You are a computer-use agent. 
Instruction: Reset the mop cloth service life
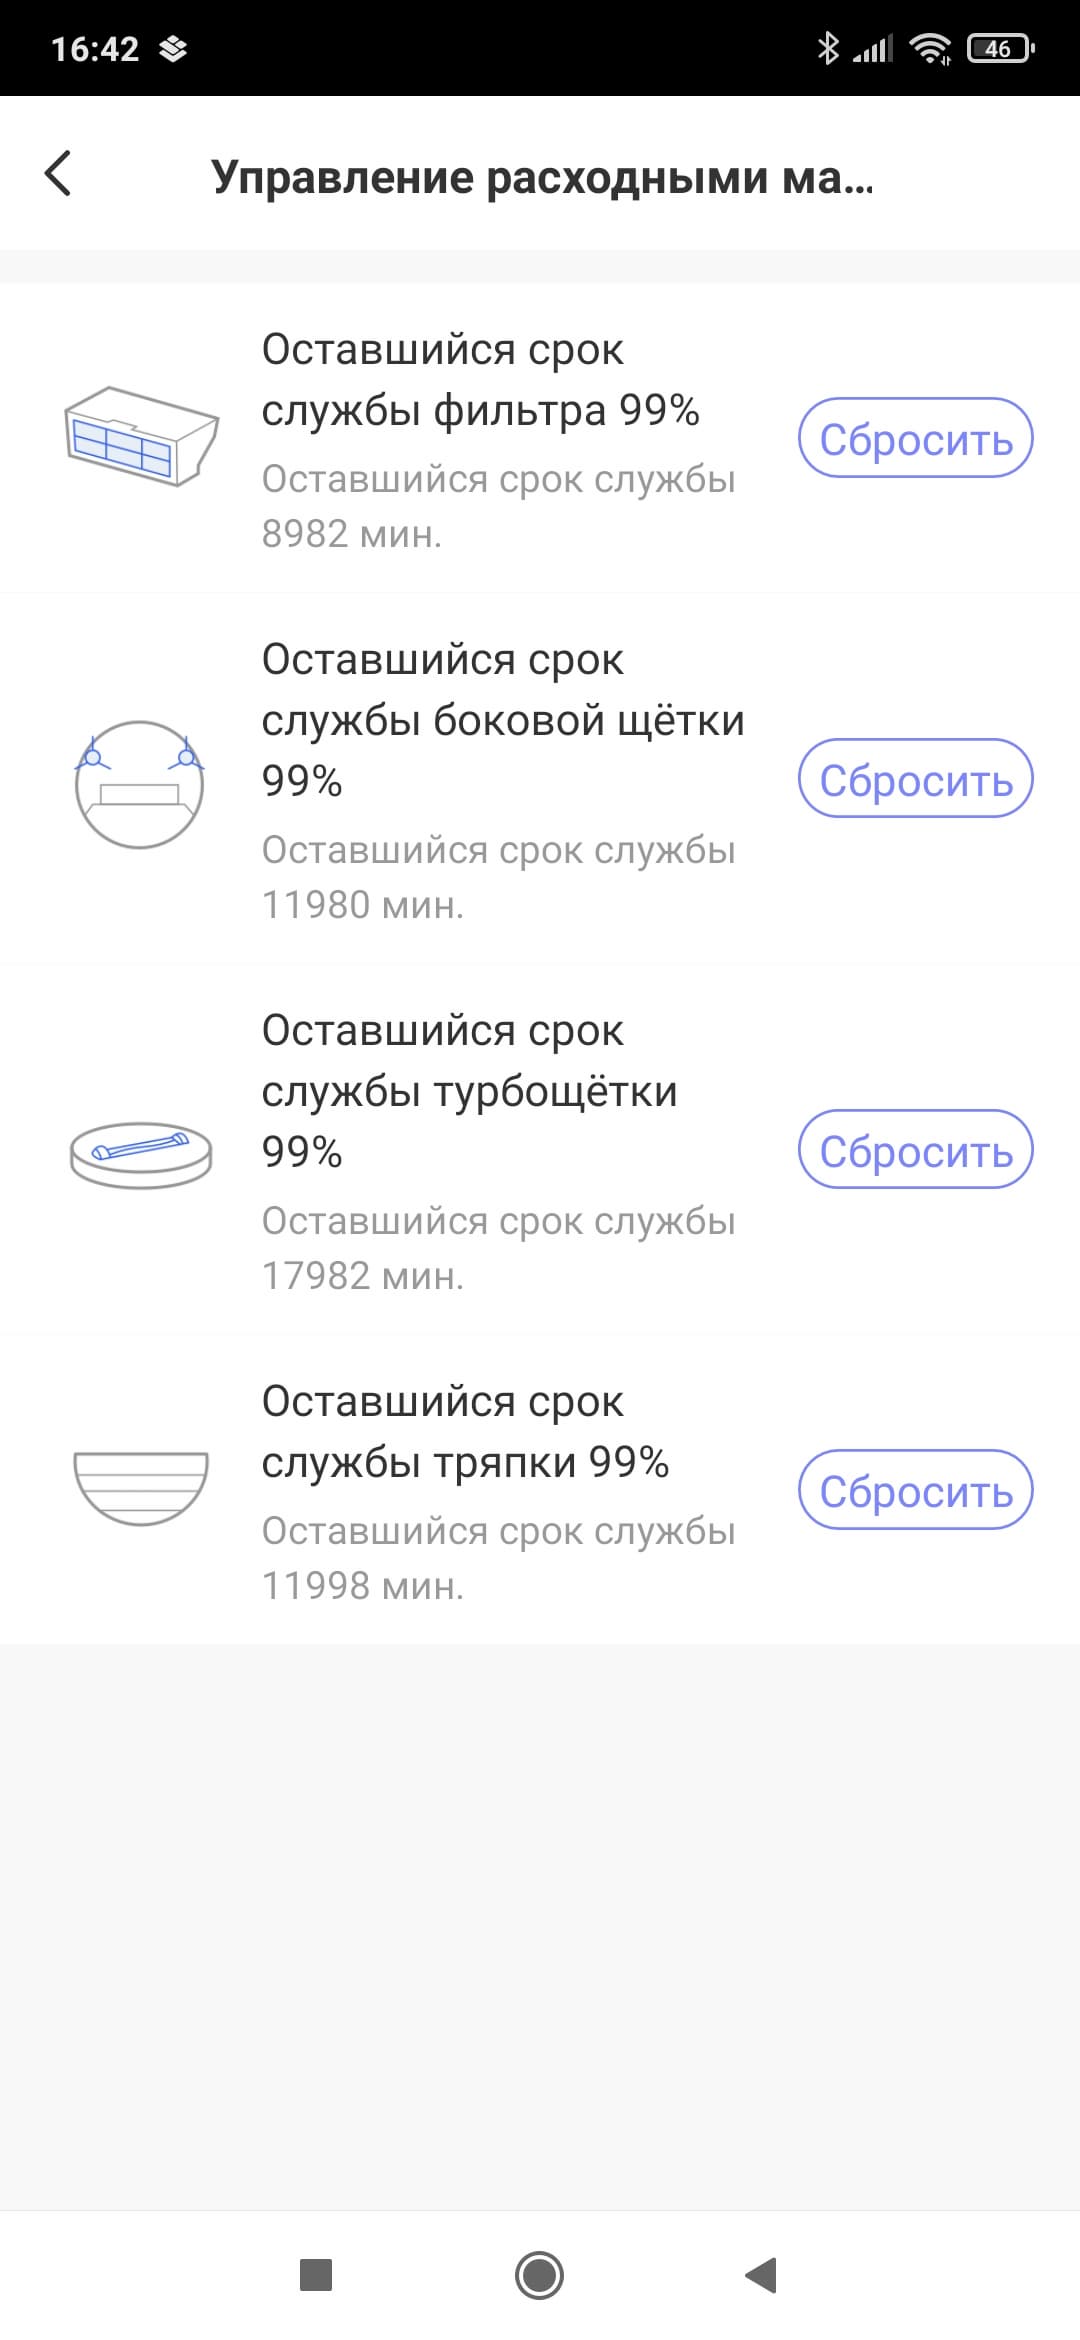[915, 1490]
